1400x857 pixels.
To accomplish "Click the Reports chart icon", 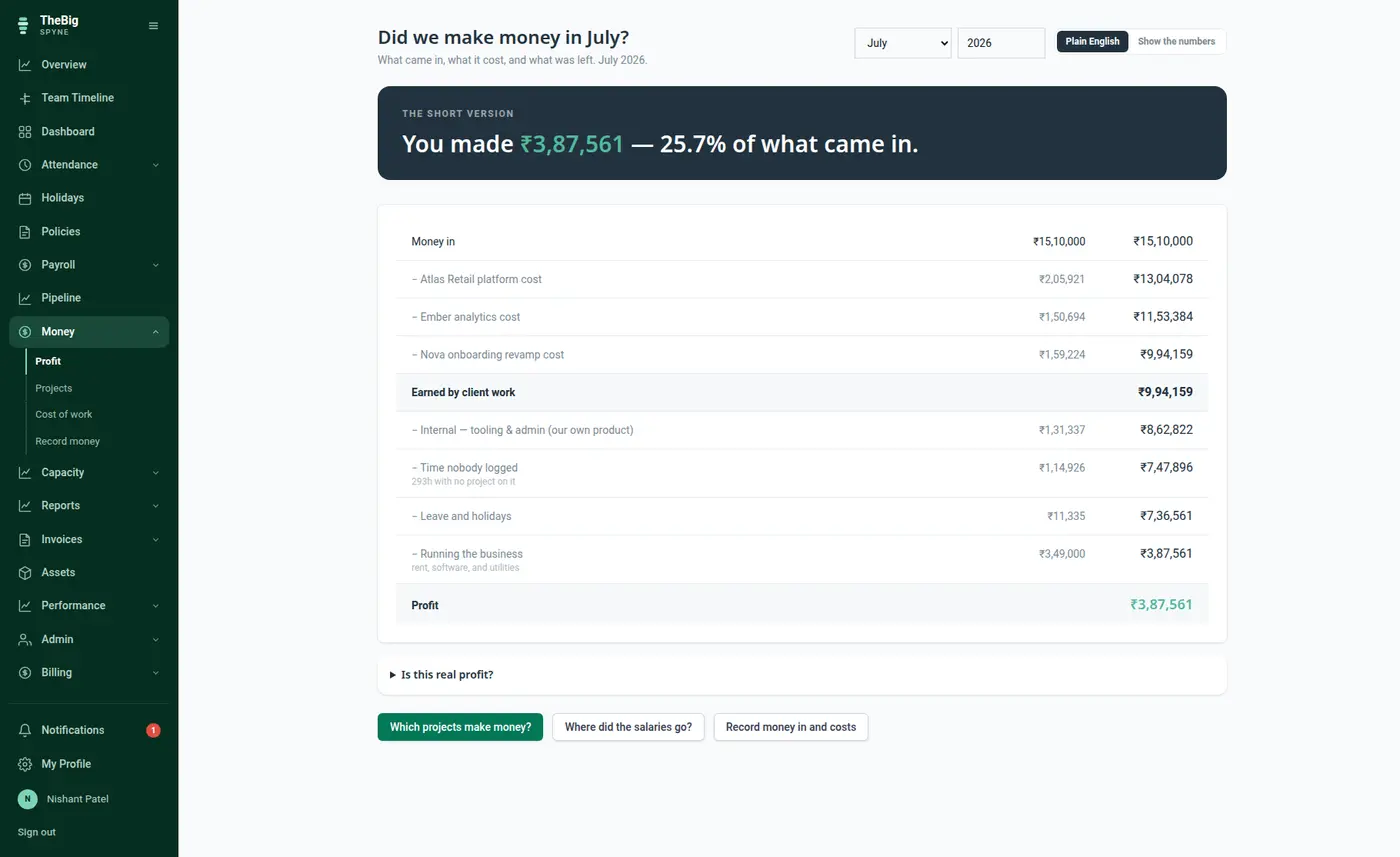I will coord(25,506).
